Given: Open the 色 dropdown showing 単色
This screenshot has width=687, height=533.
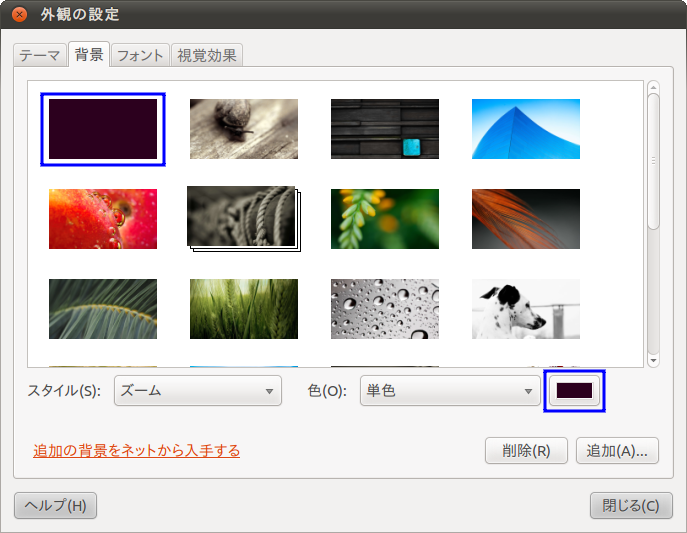Looking at the screenshot, I should click(x=450, y=391).
